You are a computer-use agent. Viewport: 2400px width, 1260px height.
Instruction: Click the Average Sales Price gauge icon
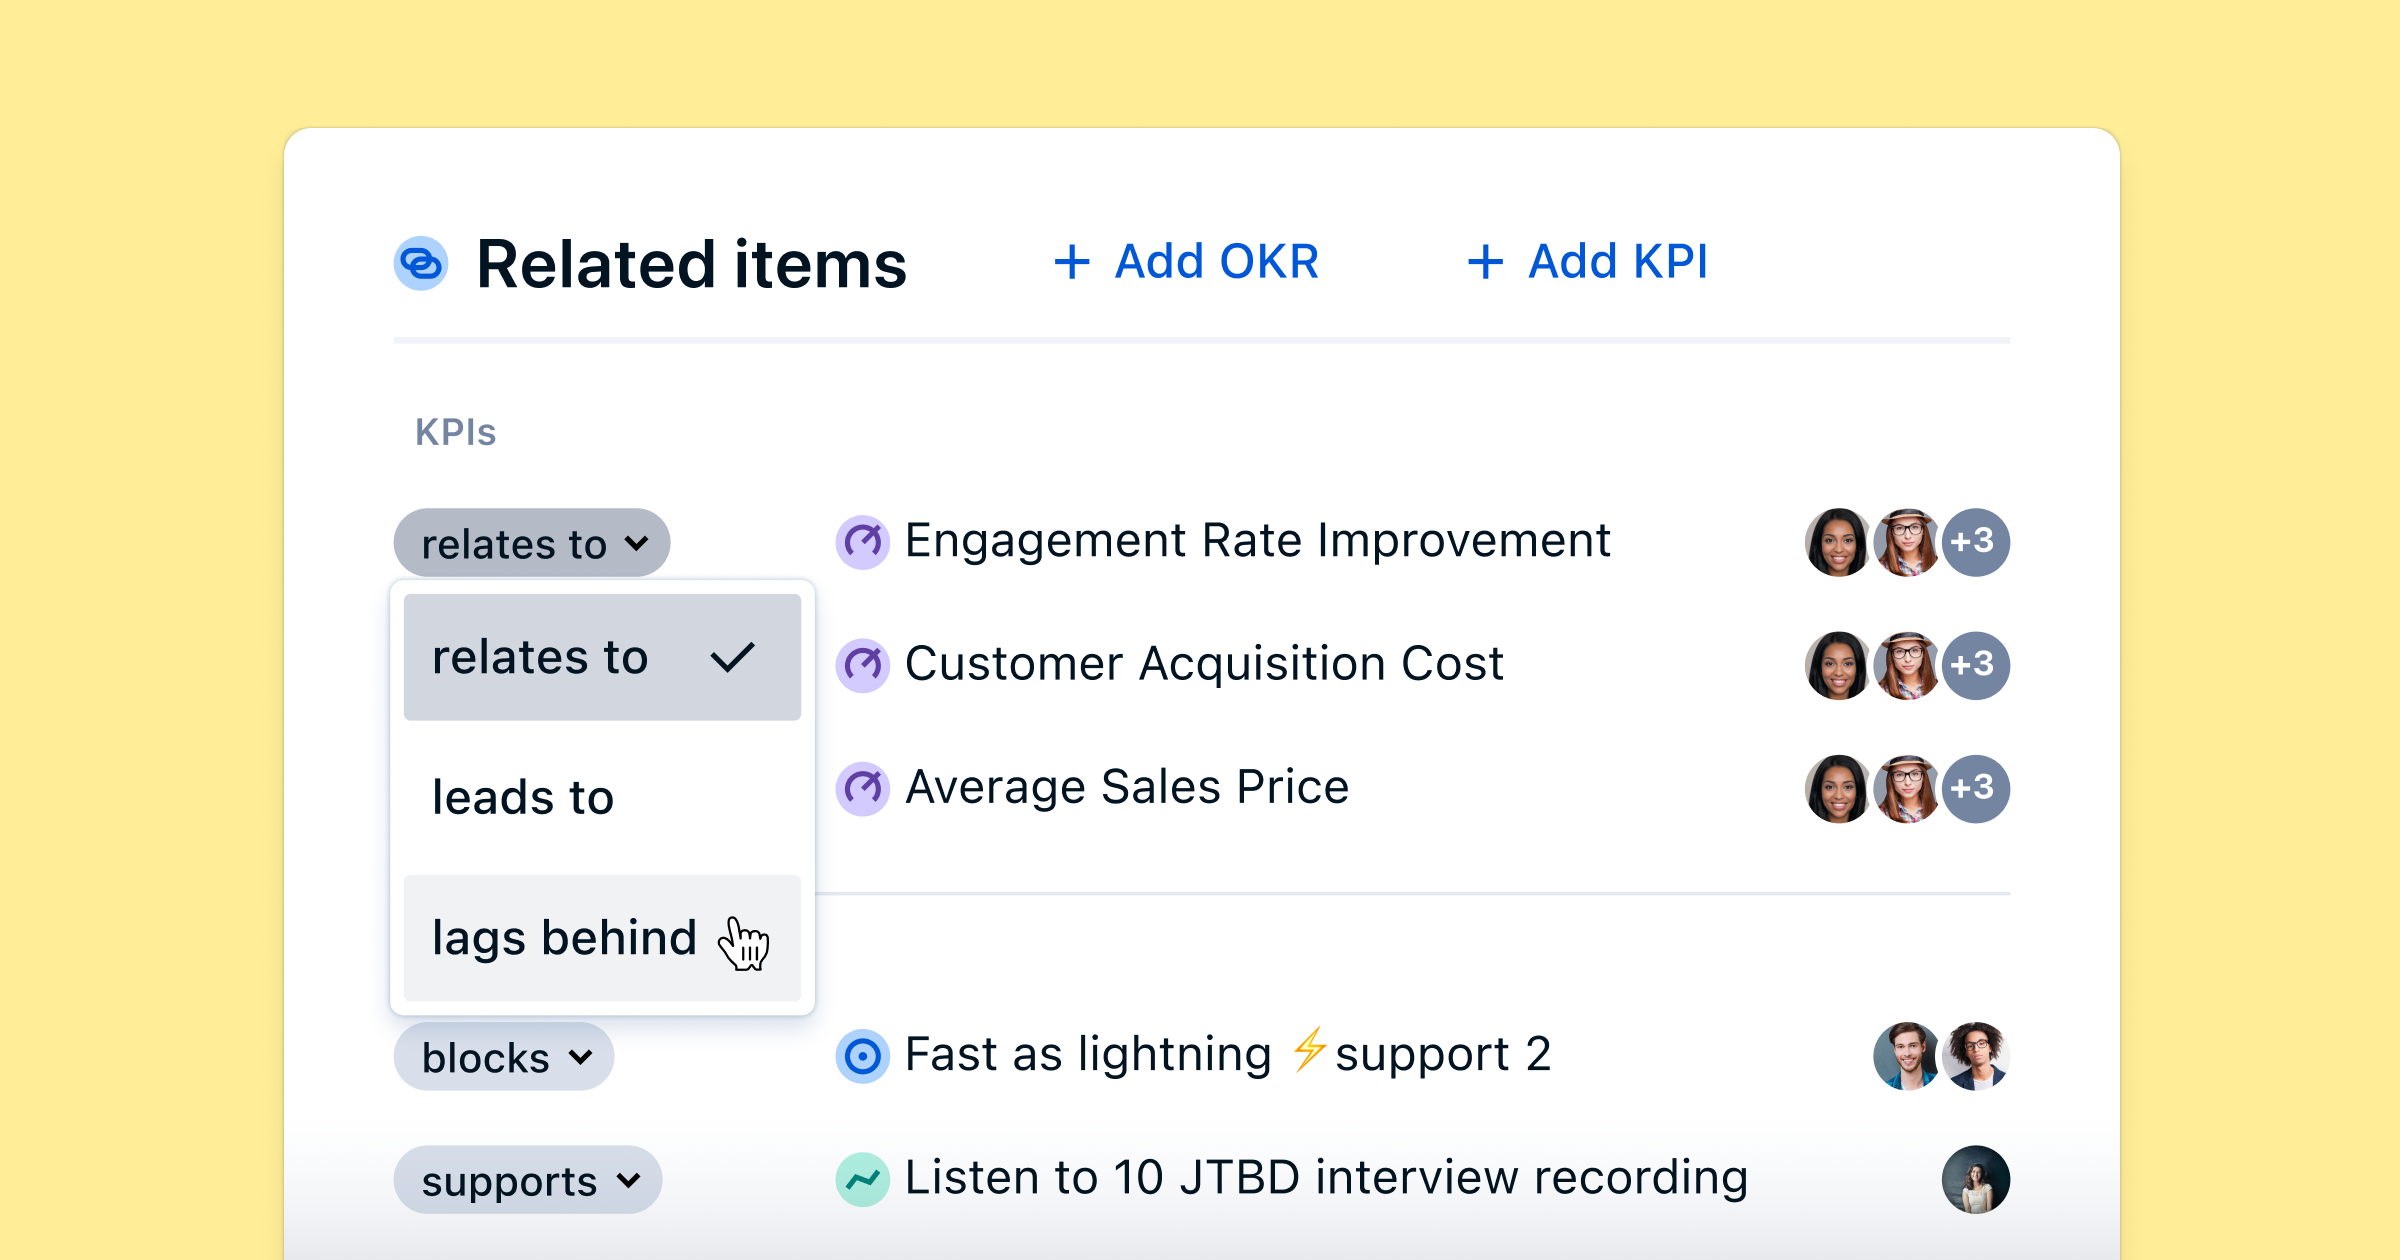click(862, 788)
